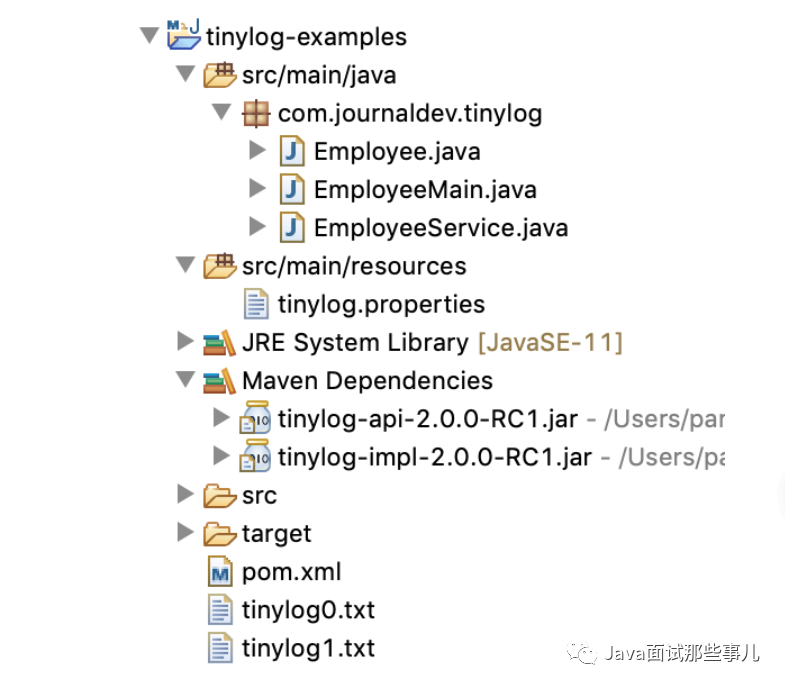The image size is (785, 687).
Task: Click the tinylog-examples Maven project icon
Action: [184, 35]
